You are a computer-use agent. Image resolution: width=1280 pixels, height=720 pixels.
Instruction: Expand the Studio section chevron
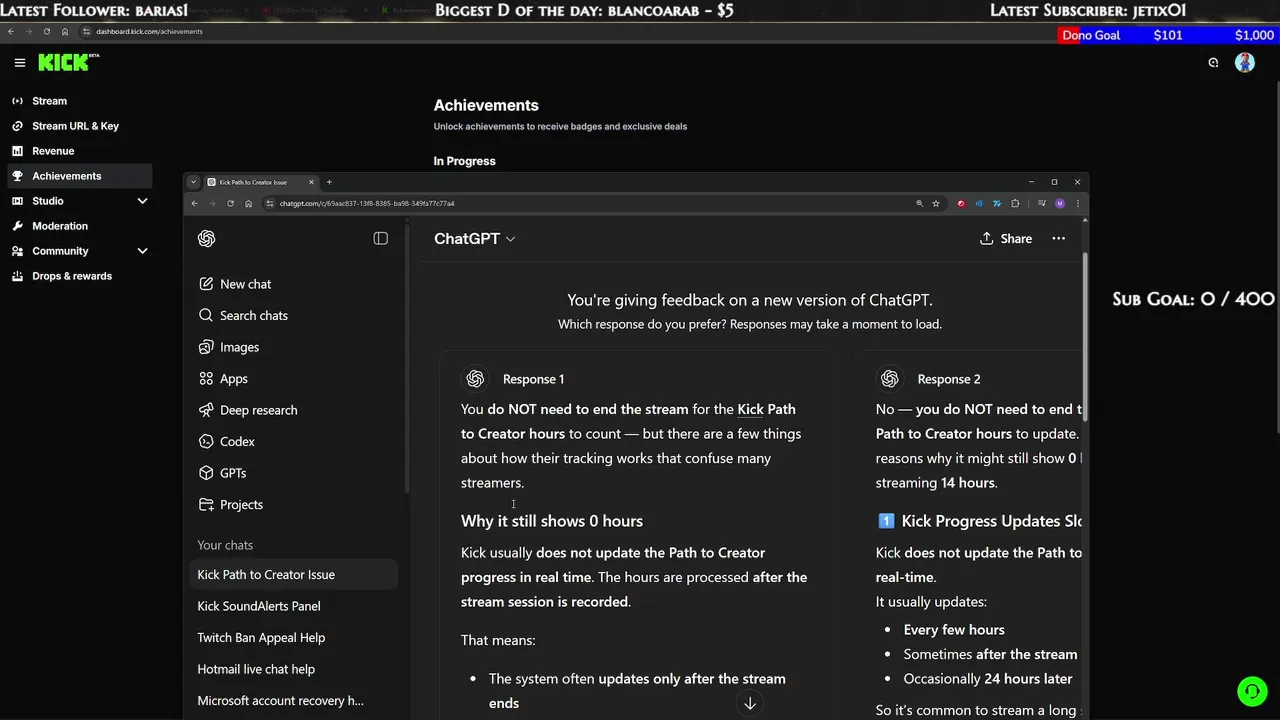coord(142,201)
